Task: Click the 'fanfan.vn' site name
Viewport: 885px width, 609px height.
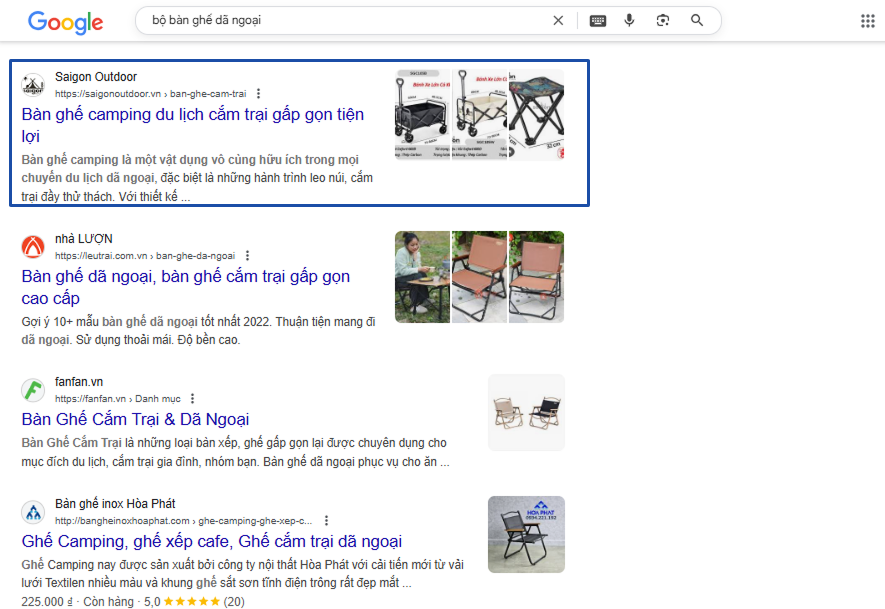Action: (x=79, y=382)
